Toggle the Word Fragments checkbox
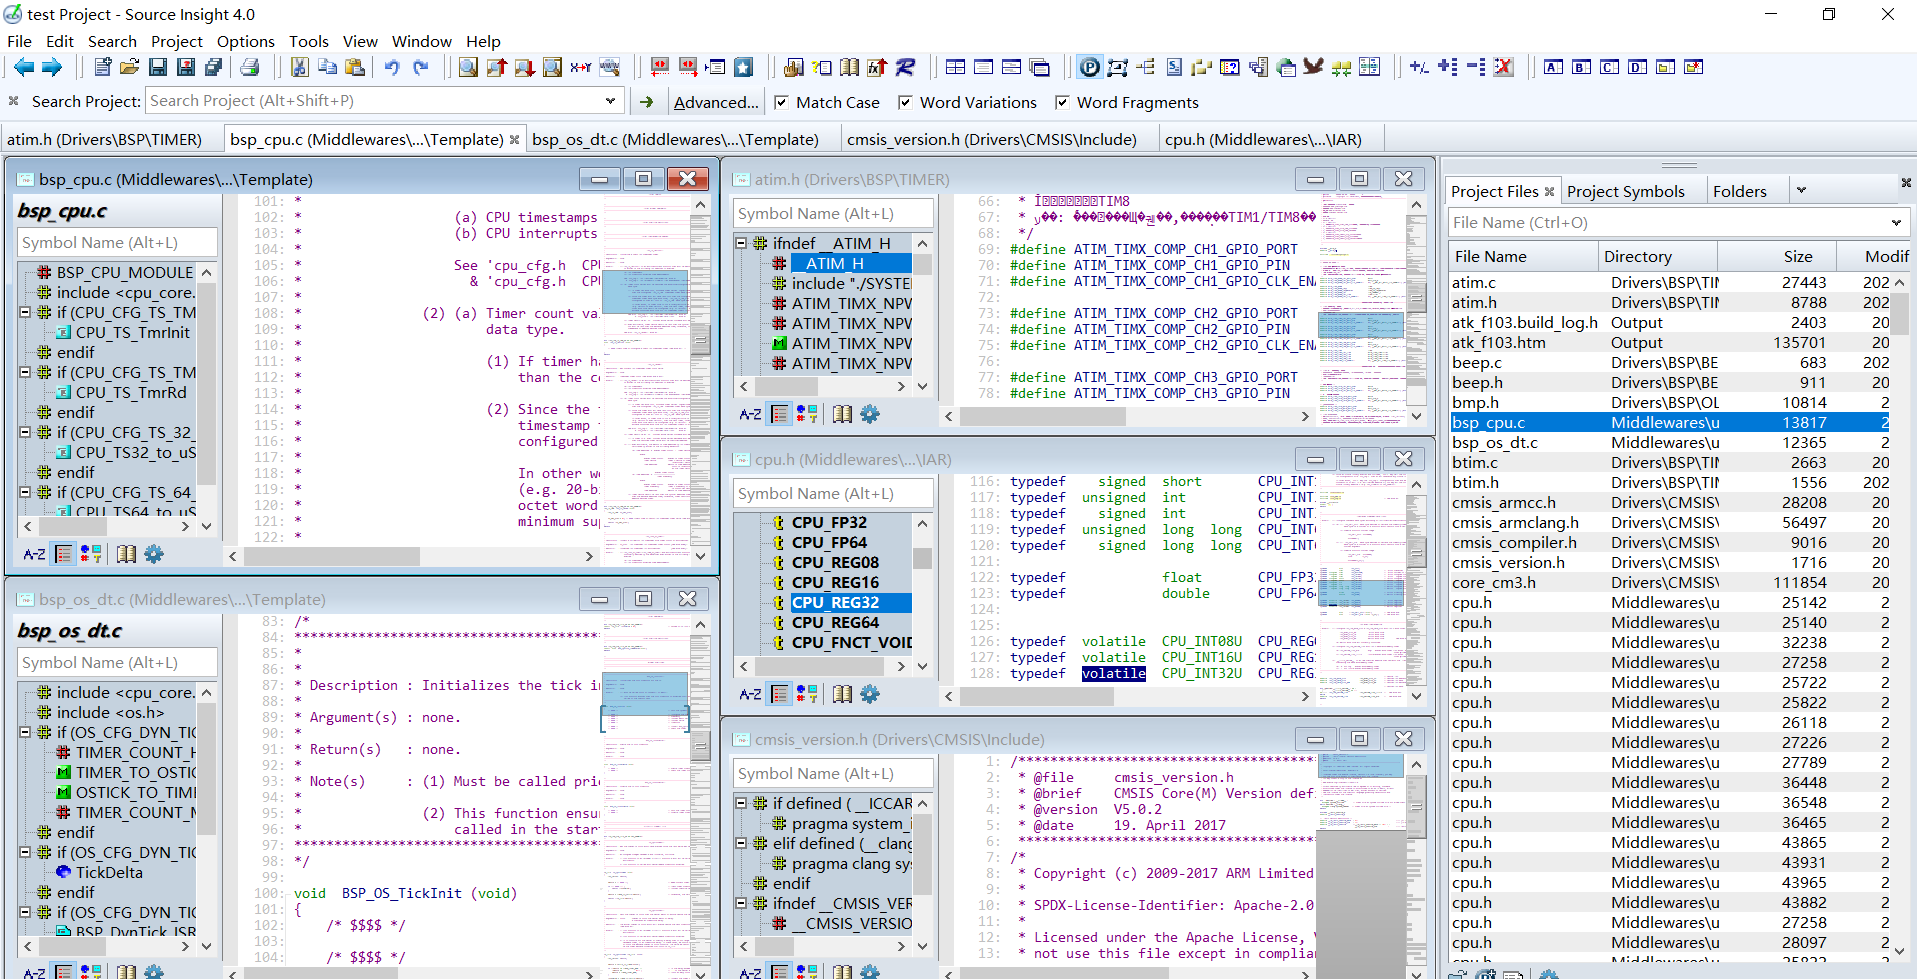The height and width of the screenshot is (979, 1917). coord(1062,102)
